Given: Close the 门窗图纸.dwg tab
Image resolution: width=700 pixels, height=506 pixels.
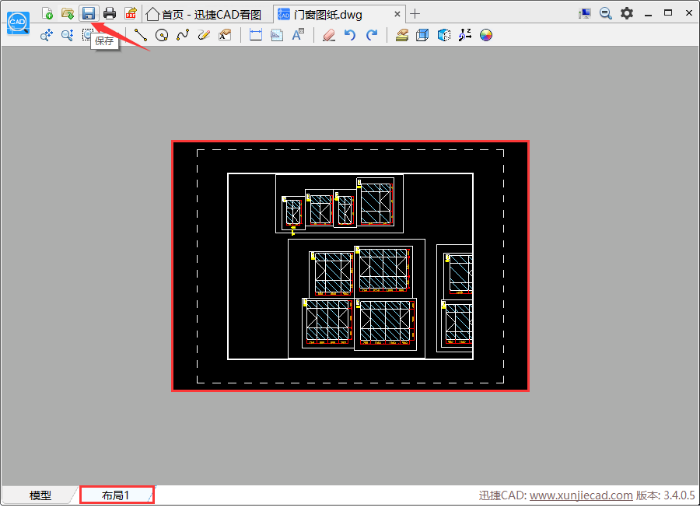Looking at the screenshot, I should tap(397, 14).
